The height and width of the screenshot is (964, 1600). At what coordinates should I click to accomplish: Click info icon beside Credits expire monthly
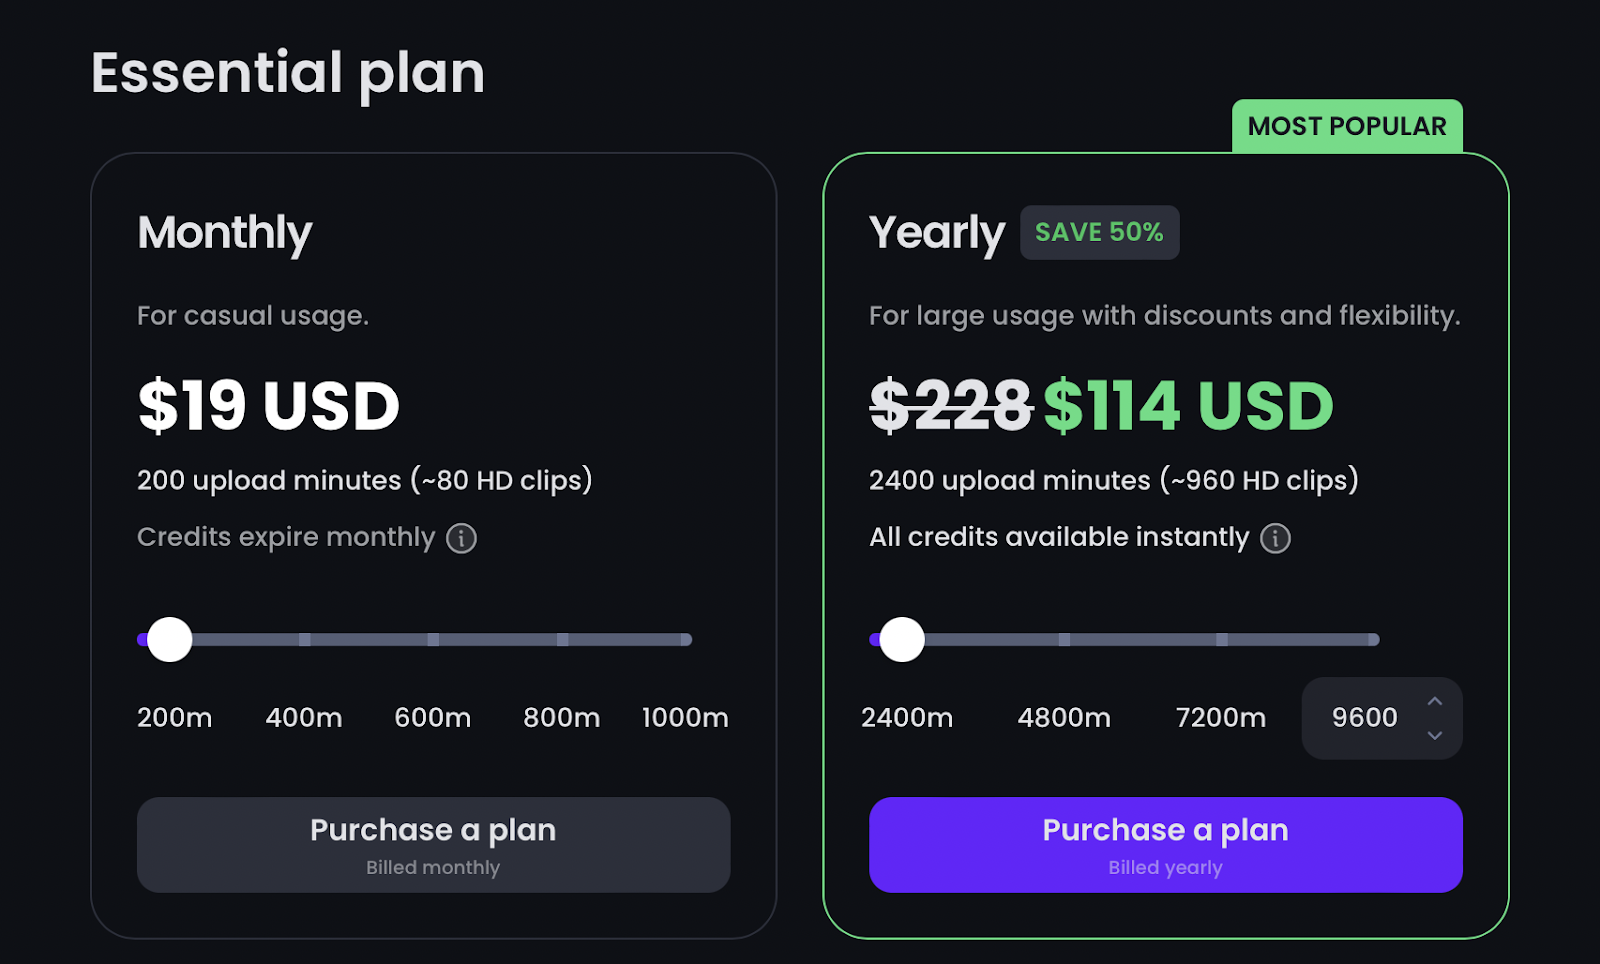pos(461,538)
